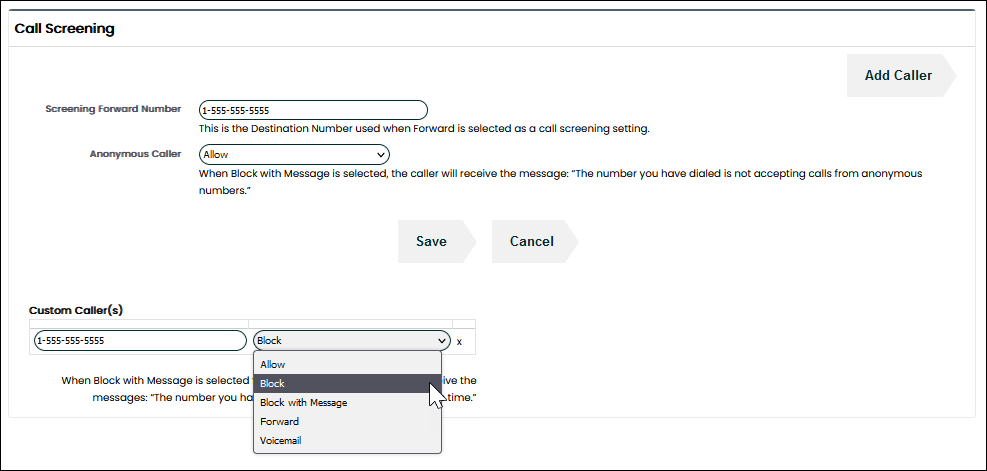
Task: Click the Anonymous Caller label
Action: [135, 155]
